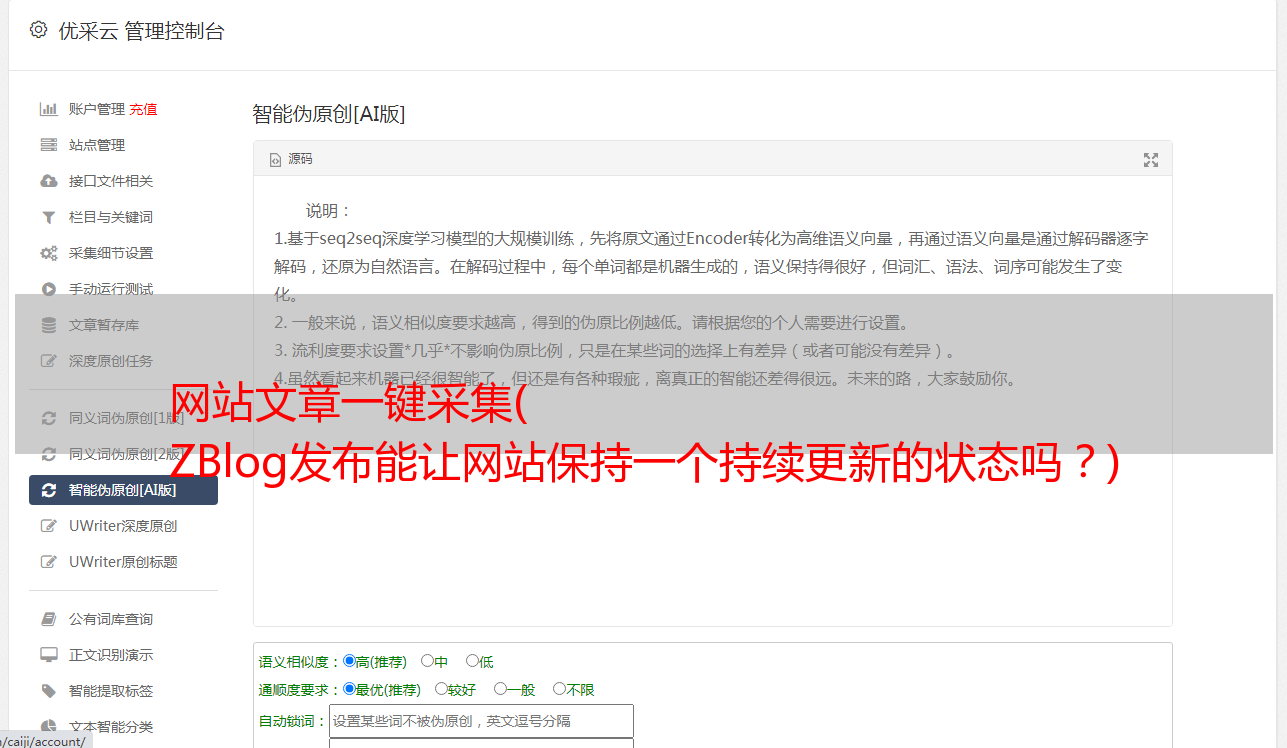Open UWriter原创标题 sidebar link
Viewport: 1287px width, 748px height.
coord(123,562)
